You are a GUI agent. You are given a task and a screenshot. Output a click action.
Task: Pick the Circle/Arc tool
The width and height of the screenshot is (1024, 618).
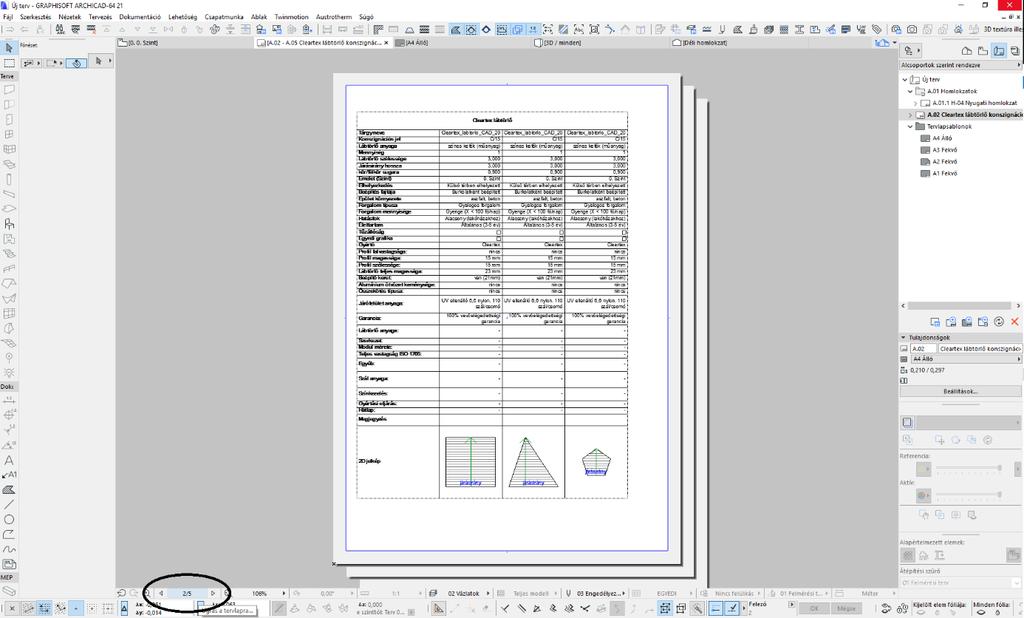tap(9, 519)
